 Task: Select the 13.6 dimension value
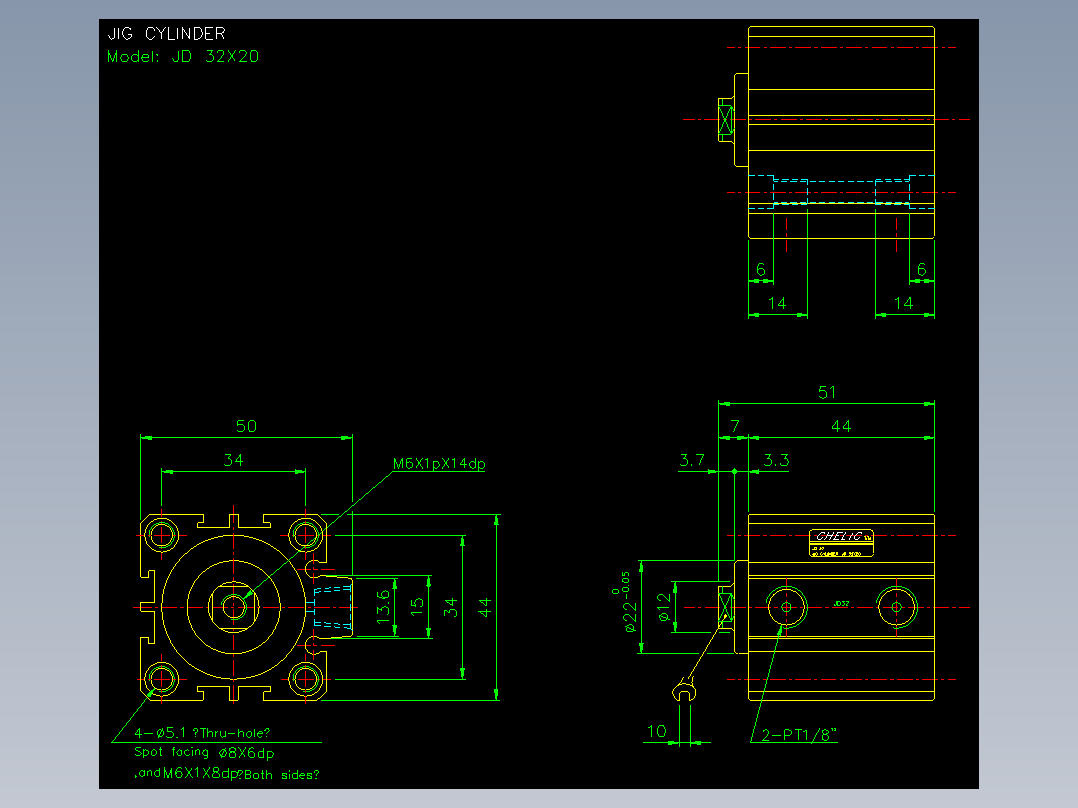(x=384, y=607)
